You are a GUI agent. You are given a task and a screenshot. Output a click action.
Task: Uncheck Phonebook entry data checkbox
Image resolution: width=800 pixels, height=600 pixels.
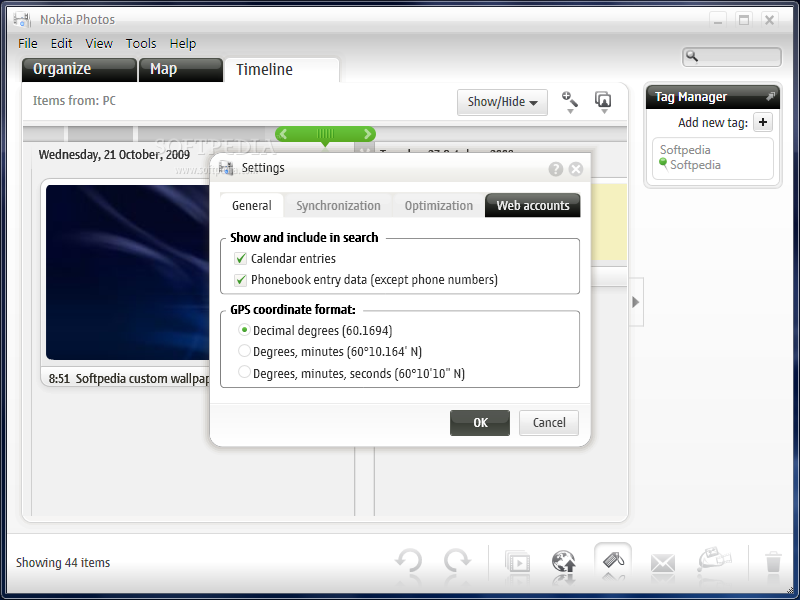(240, 280)
